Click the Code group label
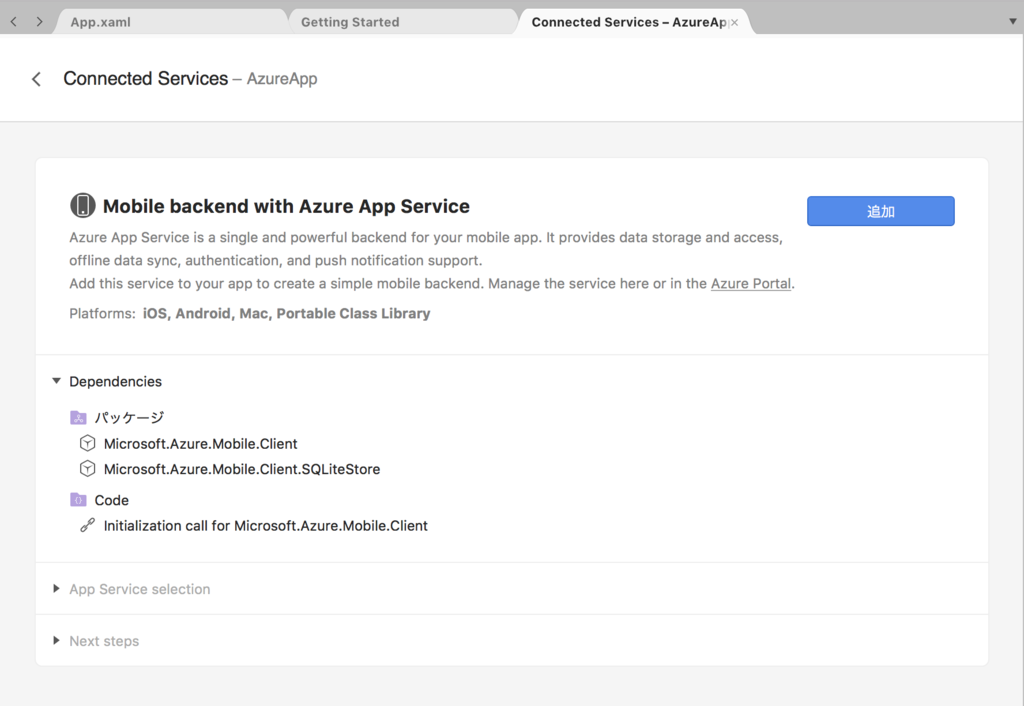This screenshot has width=1024, height=706. coord(112,500)
